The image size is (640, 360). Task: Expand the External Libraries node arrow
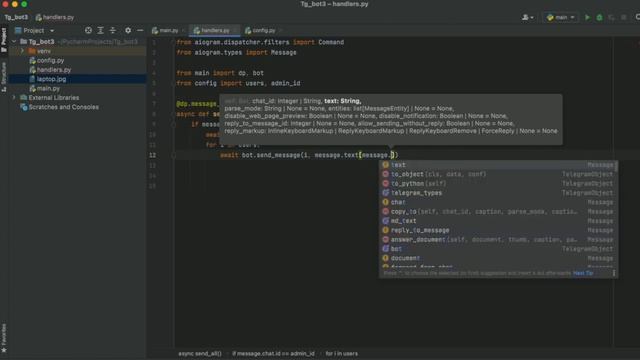(14, 98)
